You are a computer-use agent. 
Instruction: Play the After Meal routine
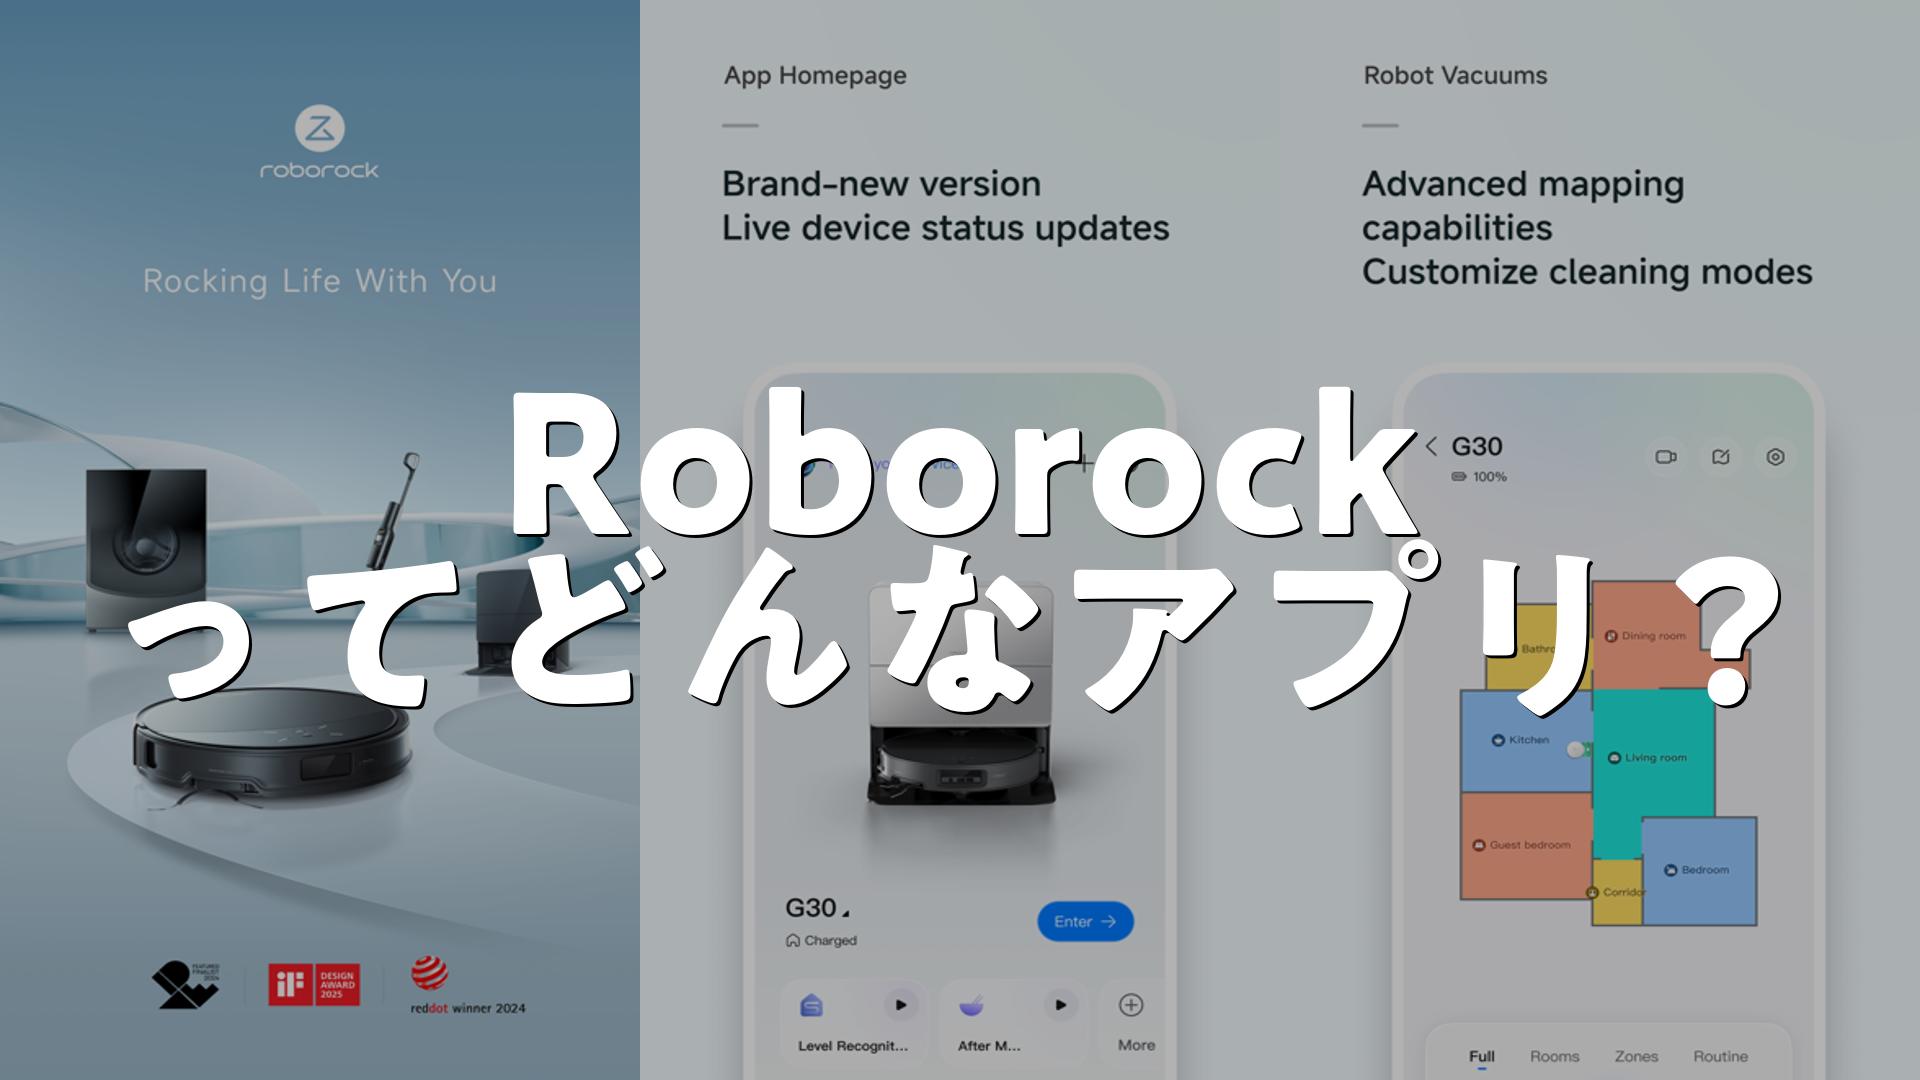point(1060,1005)
